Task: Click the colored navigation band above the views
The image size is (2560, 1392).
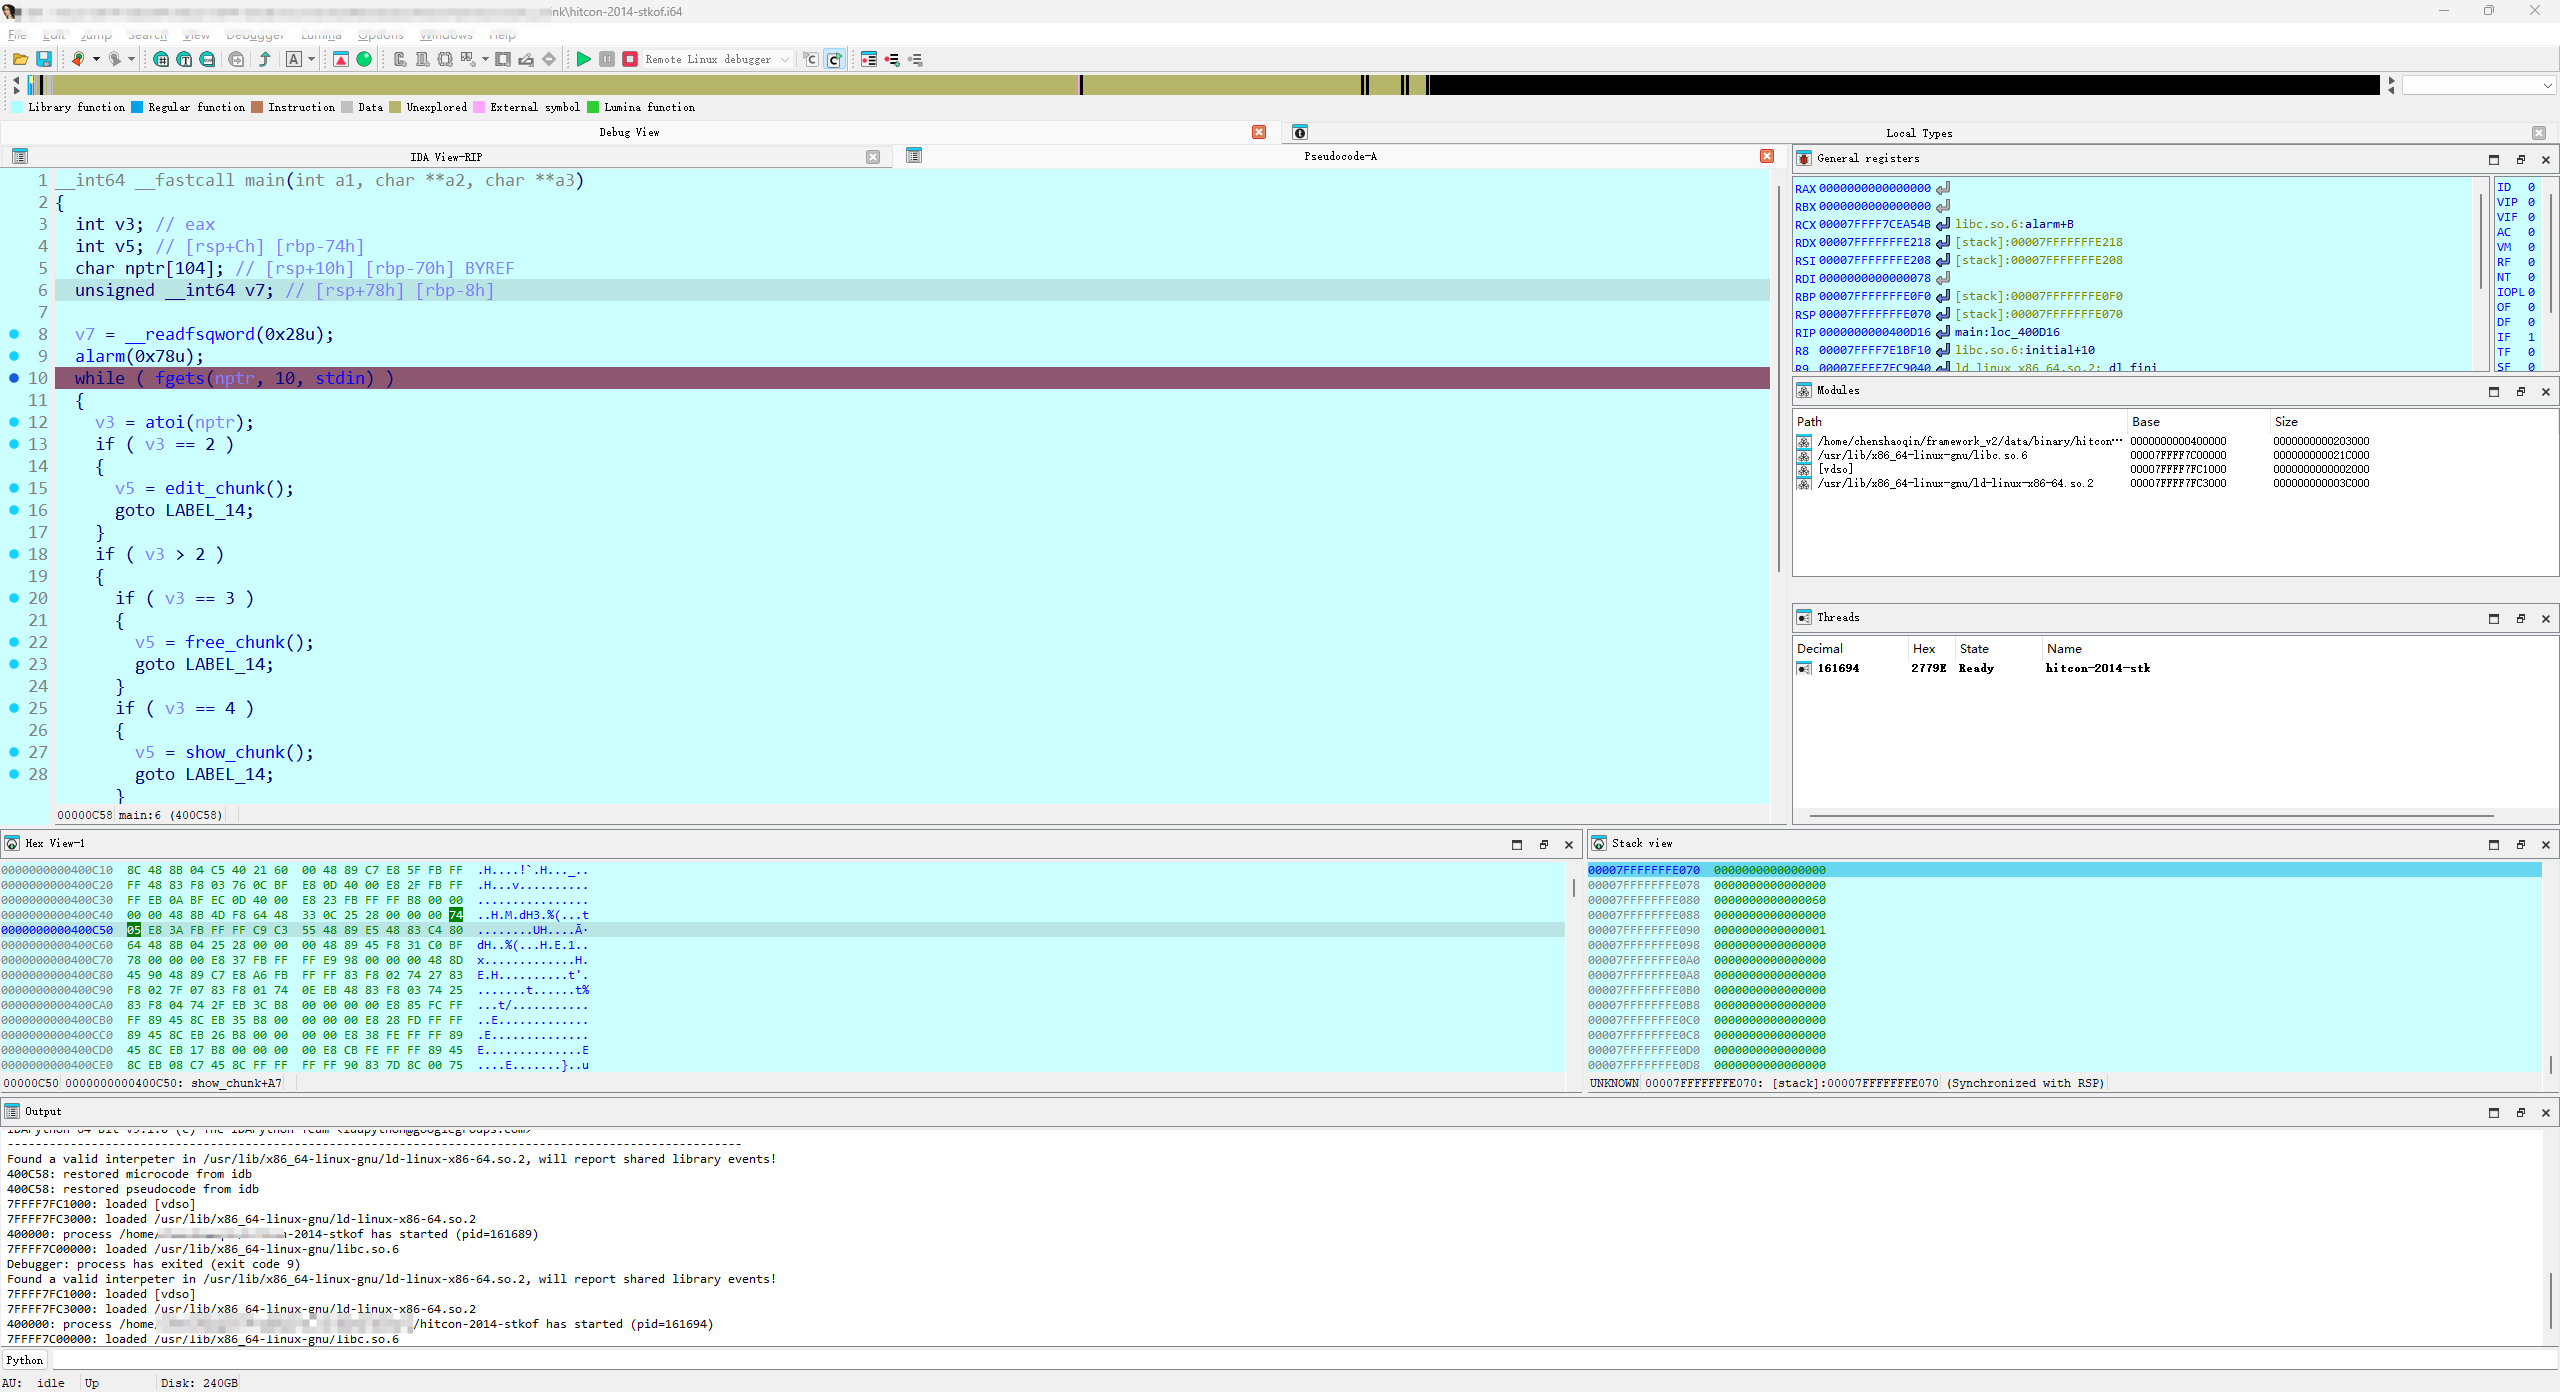Action: (1200, 85)
